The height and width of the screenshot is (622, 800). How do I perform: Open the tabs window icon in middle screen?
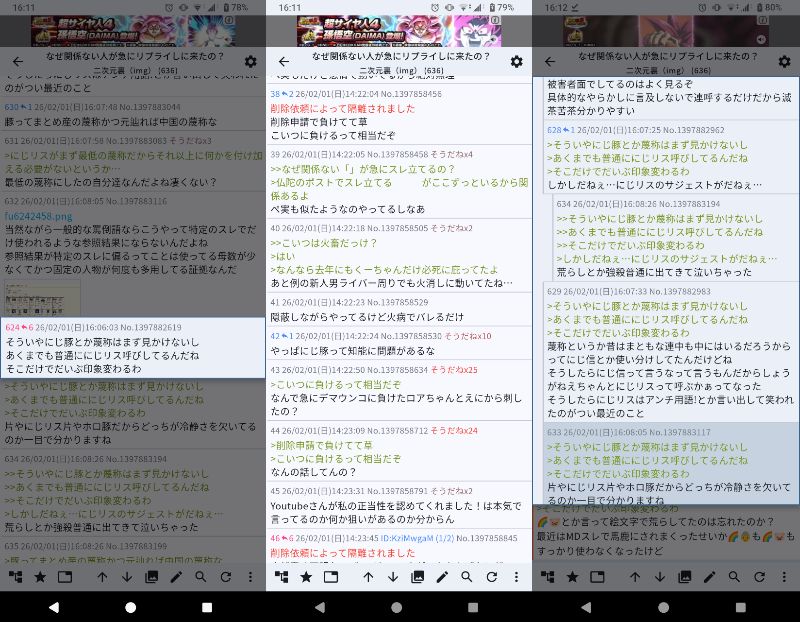click(x=331, y=577)
